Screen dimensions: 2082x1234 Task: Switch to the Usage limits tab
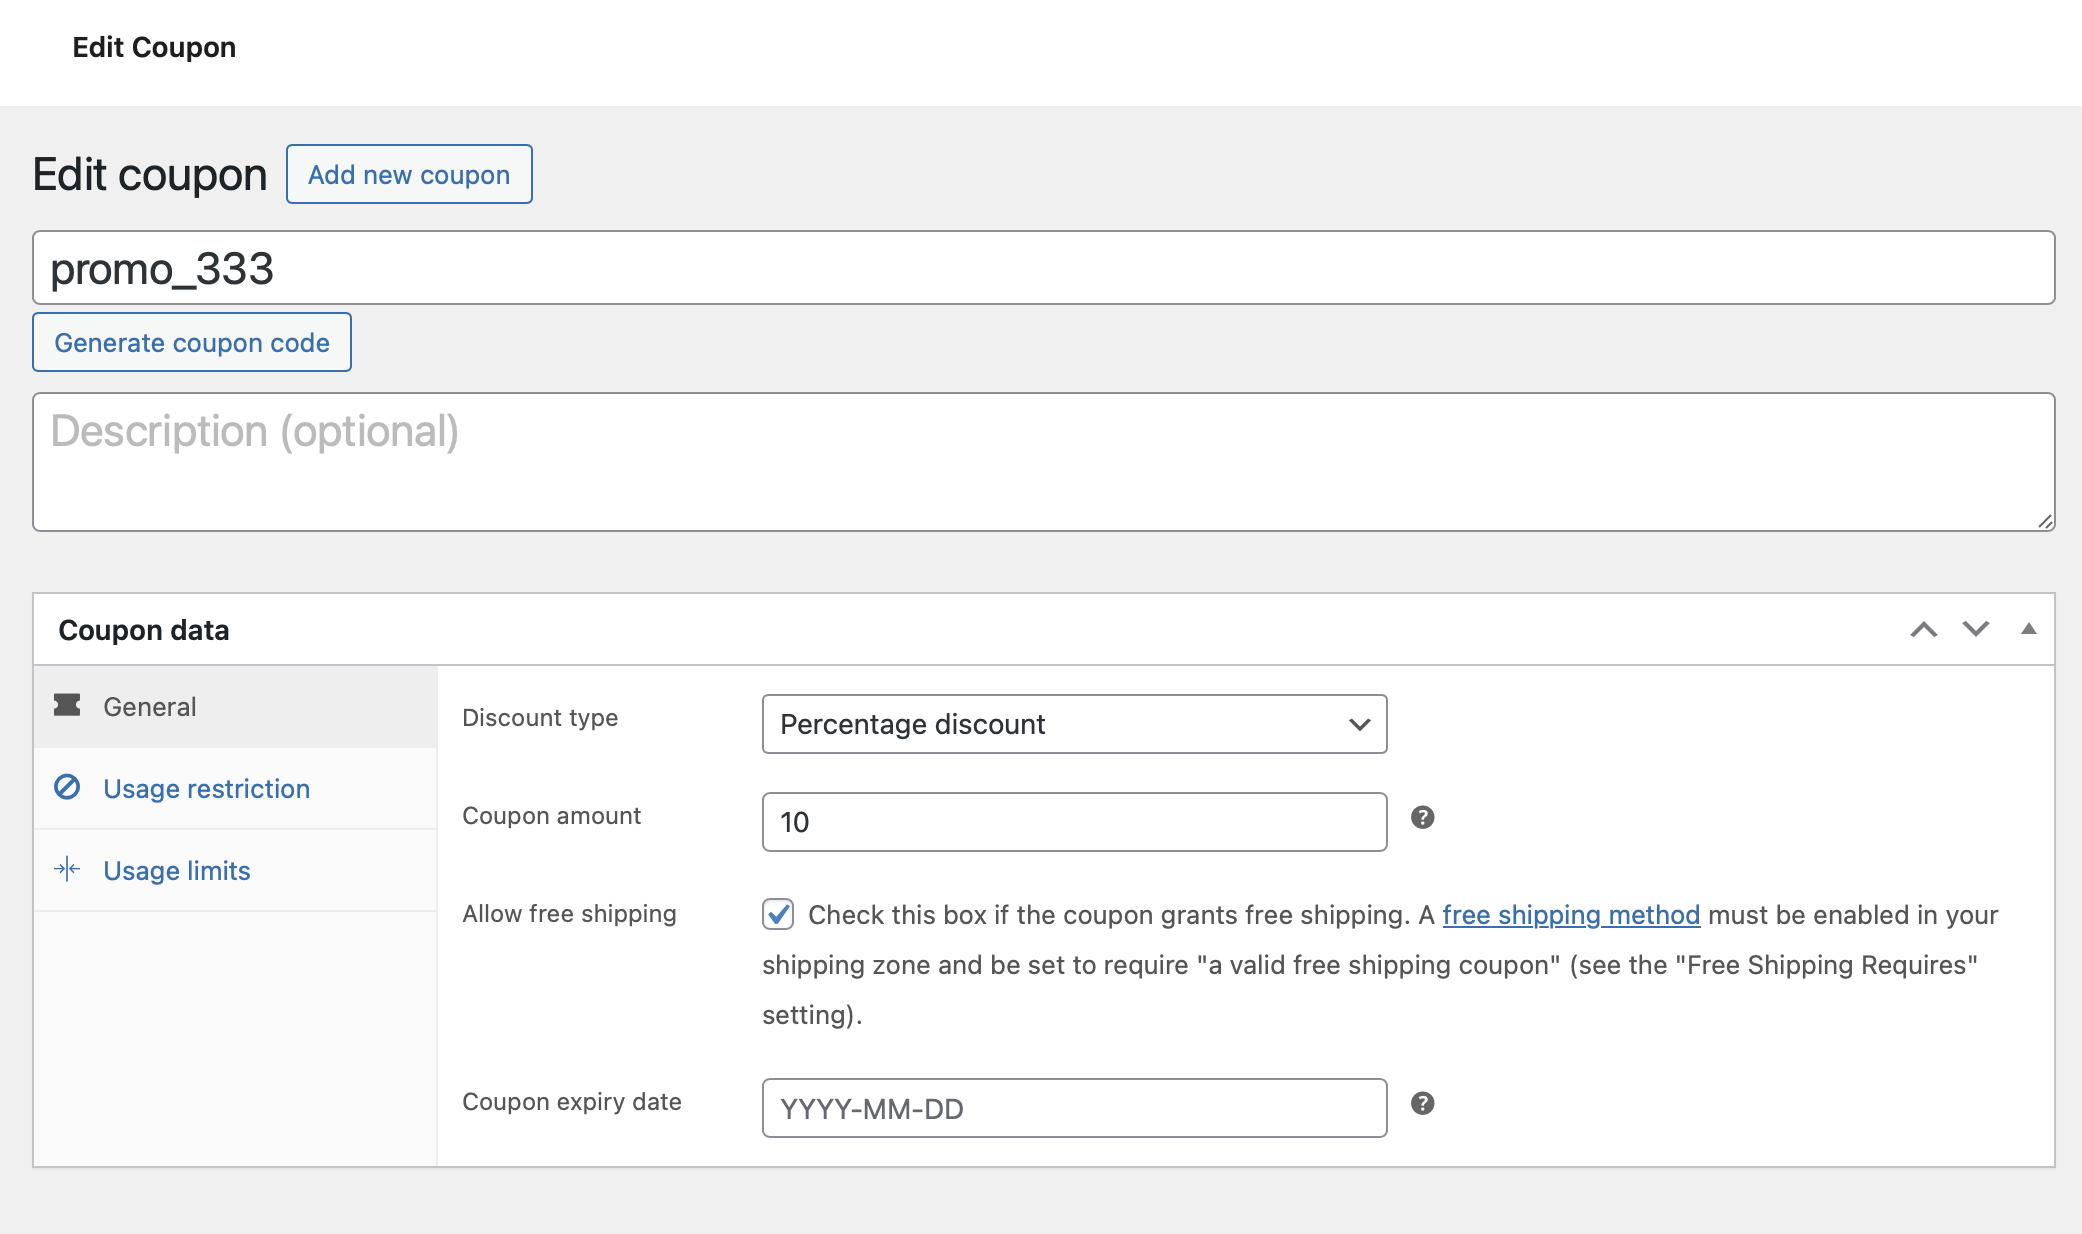click(176, 870)
